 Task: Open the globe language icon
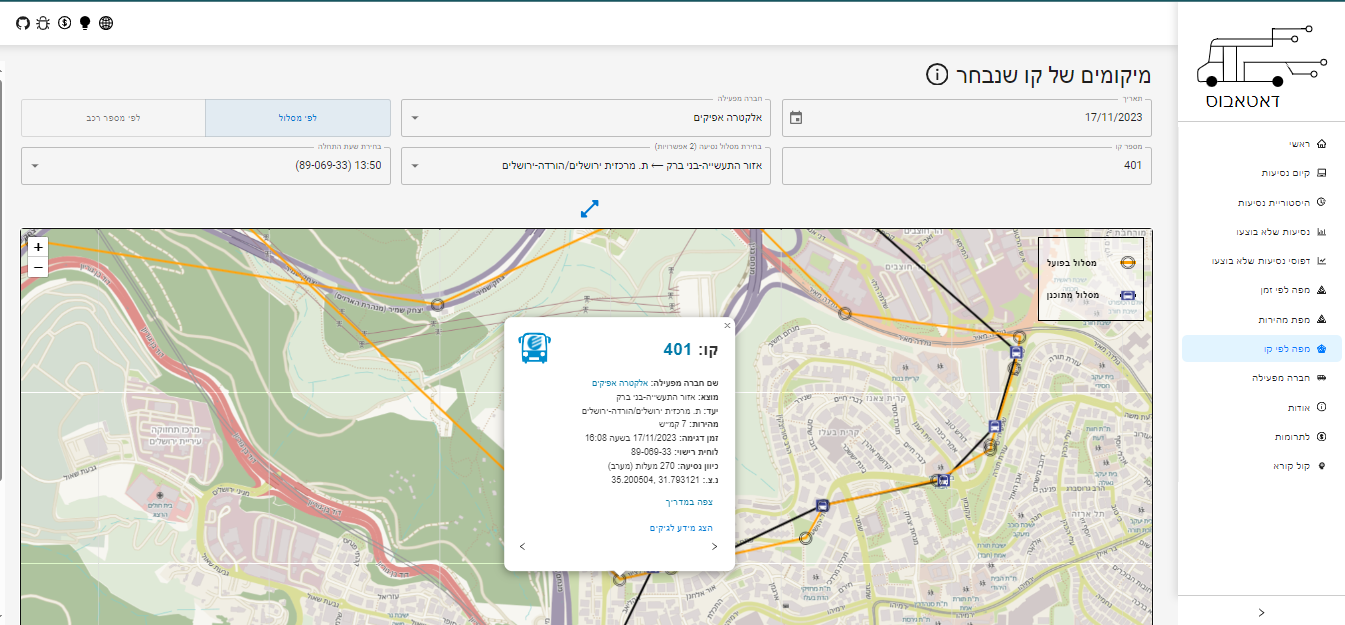[x=106, y=22]
